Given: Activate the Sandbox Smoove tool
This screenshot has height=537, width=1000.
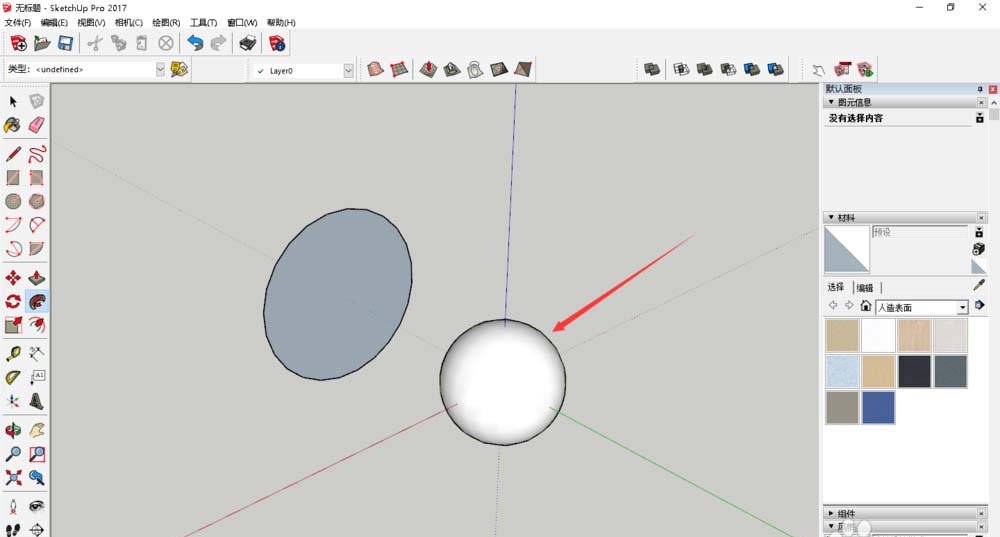Looking at the screenshot, I should [428, 69].
